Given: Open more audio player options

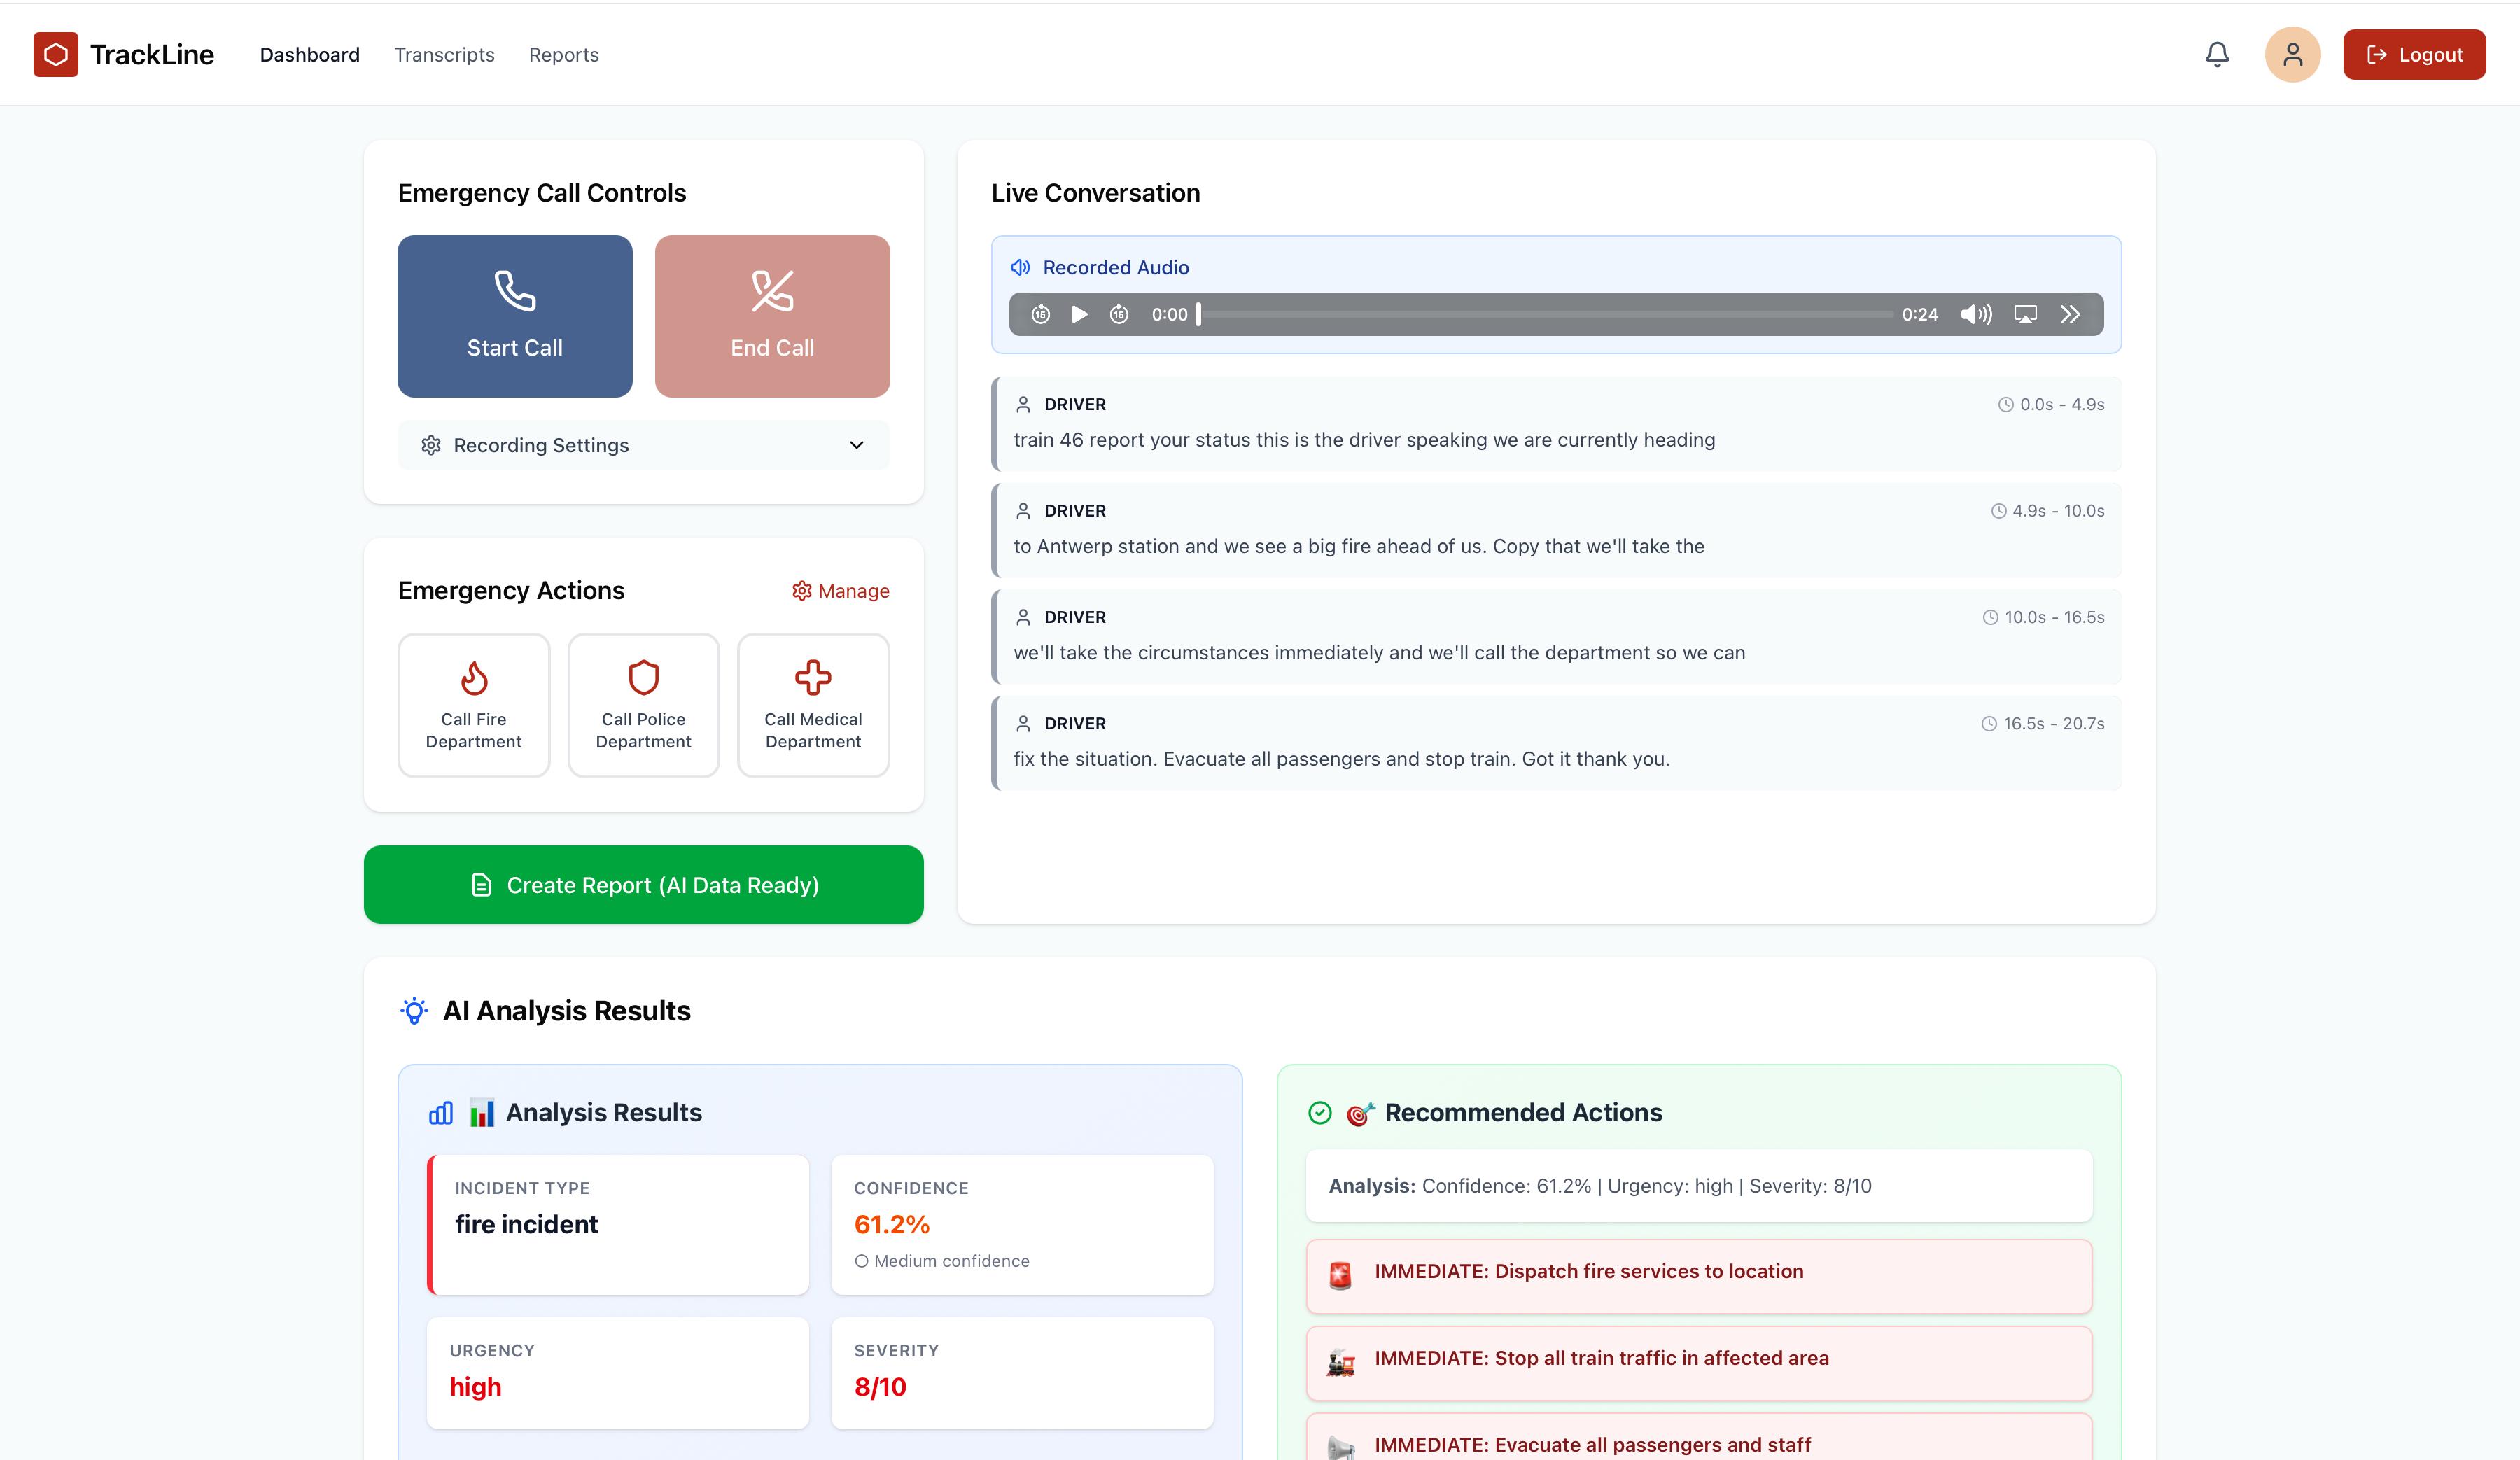Looking at the screenshot, I should pyautogui.click(x=2070, y=314).
